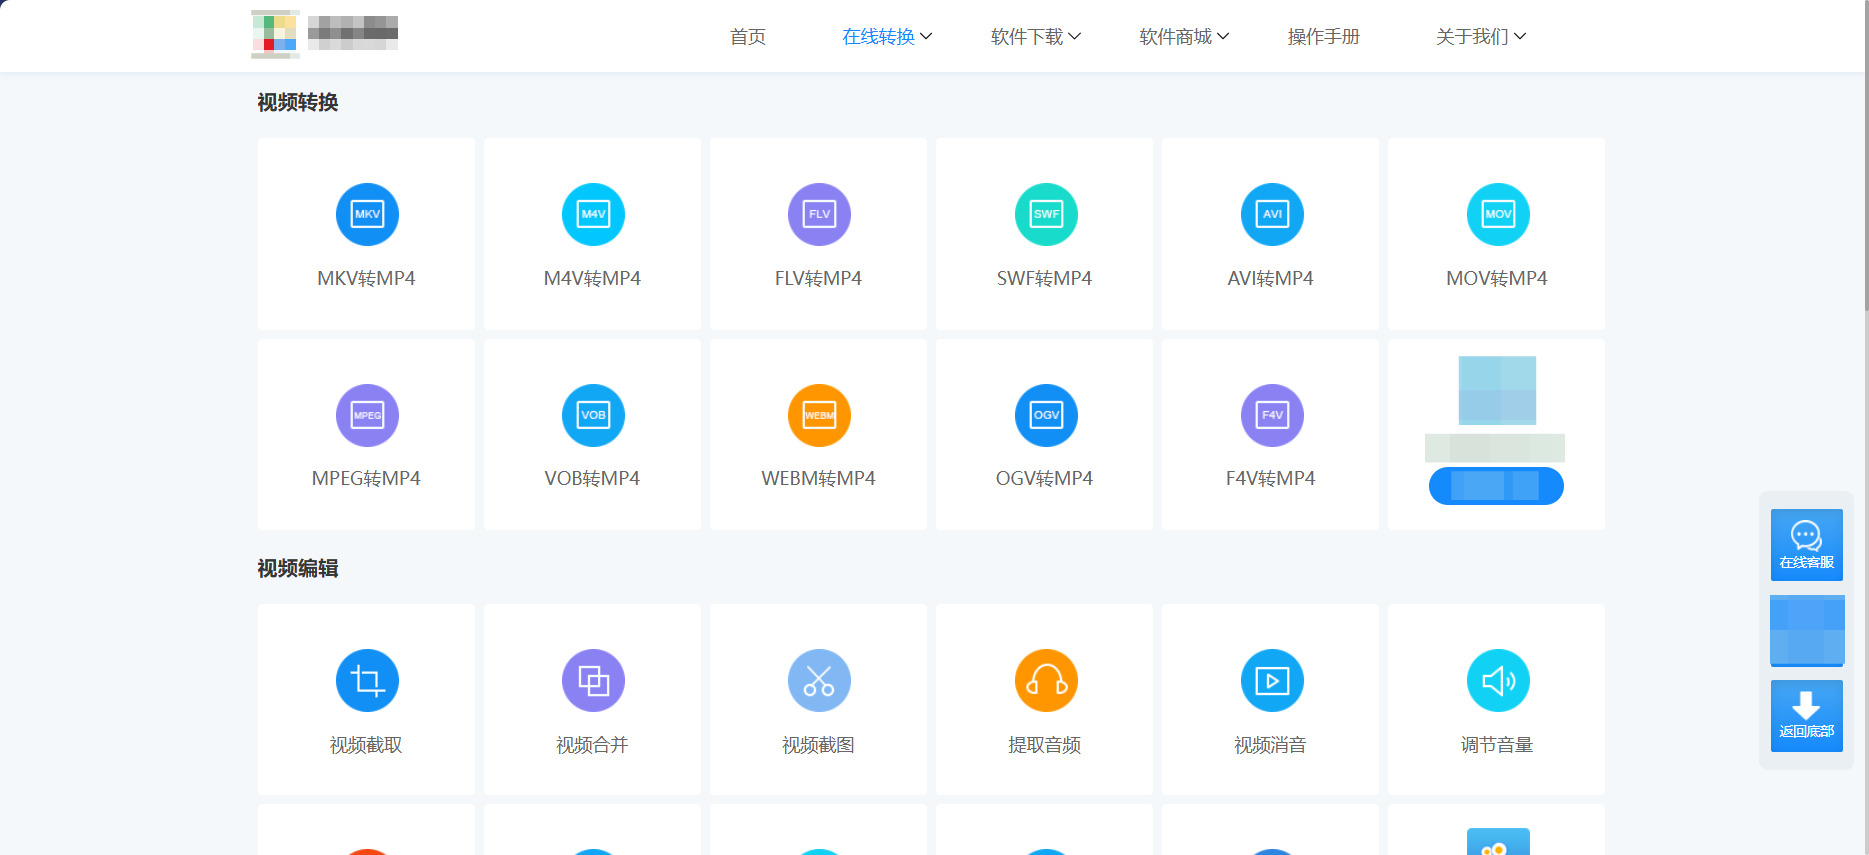Click the 视频合并 text label

pyautogui.click(x=592, y=745)
